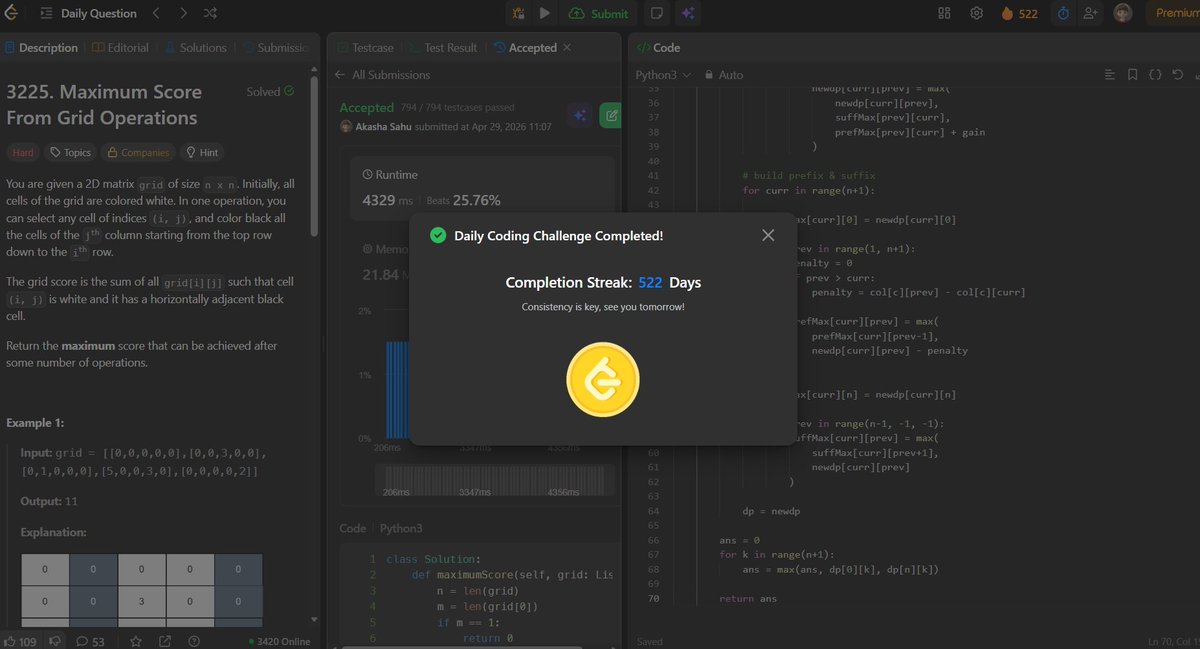The image size is (1200, 649).
Task: Toggle the Auto setting beside Python3
Action: click(724, 75)
